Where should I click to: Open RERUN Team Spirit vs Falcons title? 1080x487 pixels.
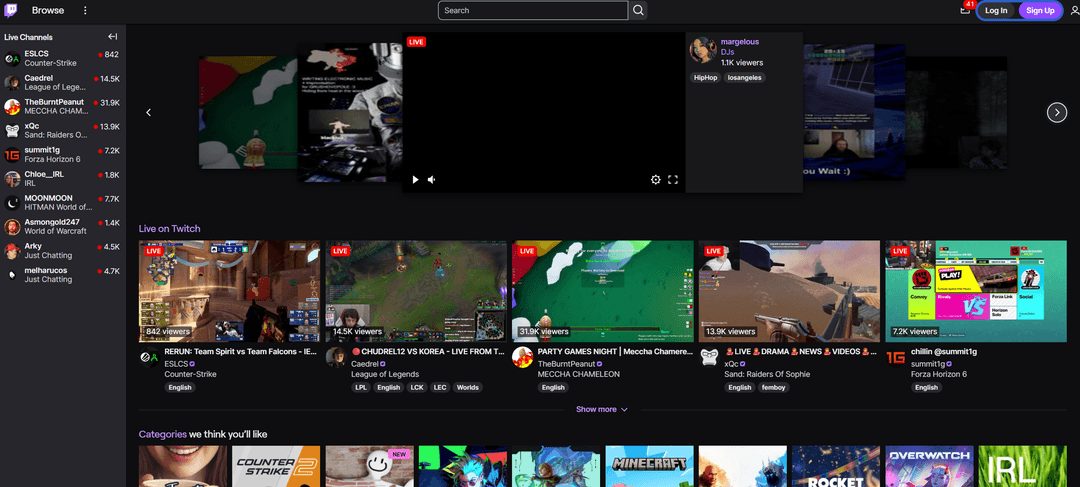coord(241,351)
